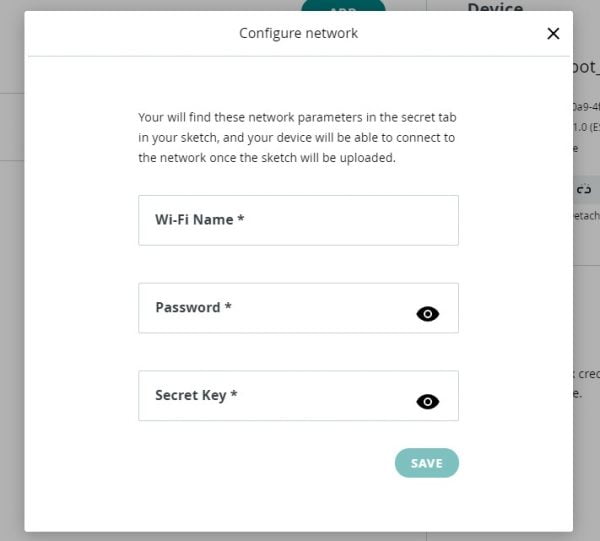The width and height of the screenshot is (600, 541).
Task: Click the partially visible device ID text behind dialog
Action: 587,107
